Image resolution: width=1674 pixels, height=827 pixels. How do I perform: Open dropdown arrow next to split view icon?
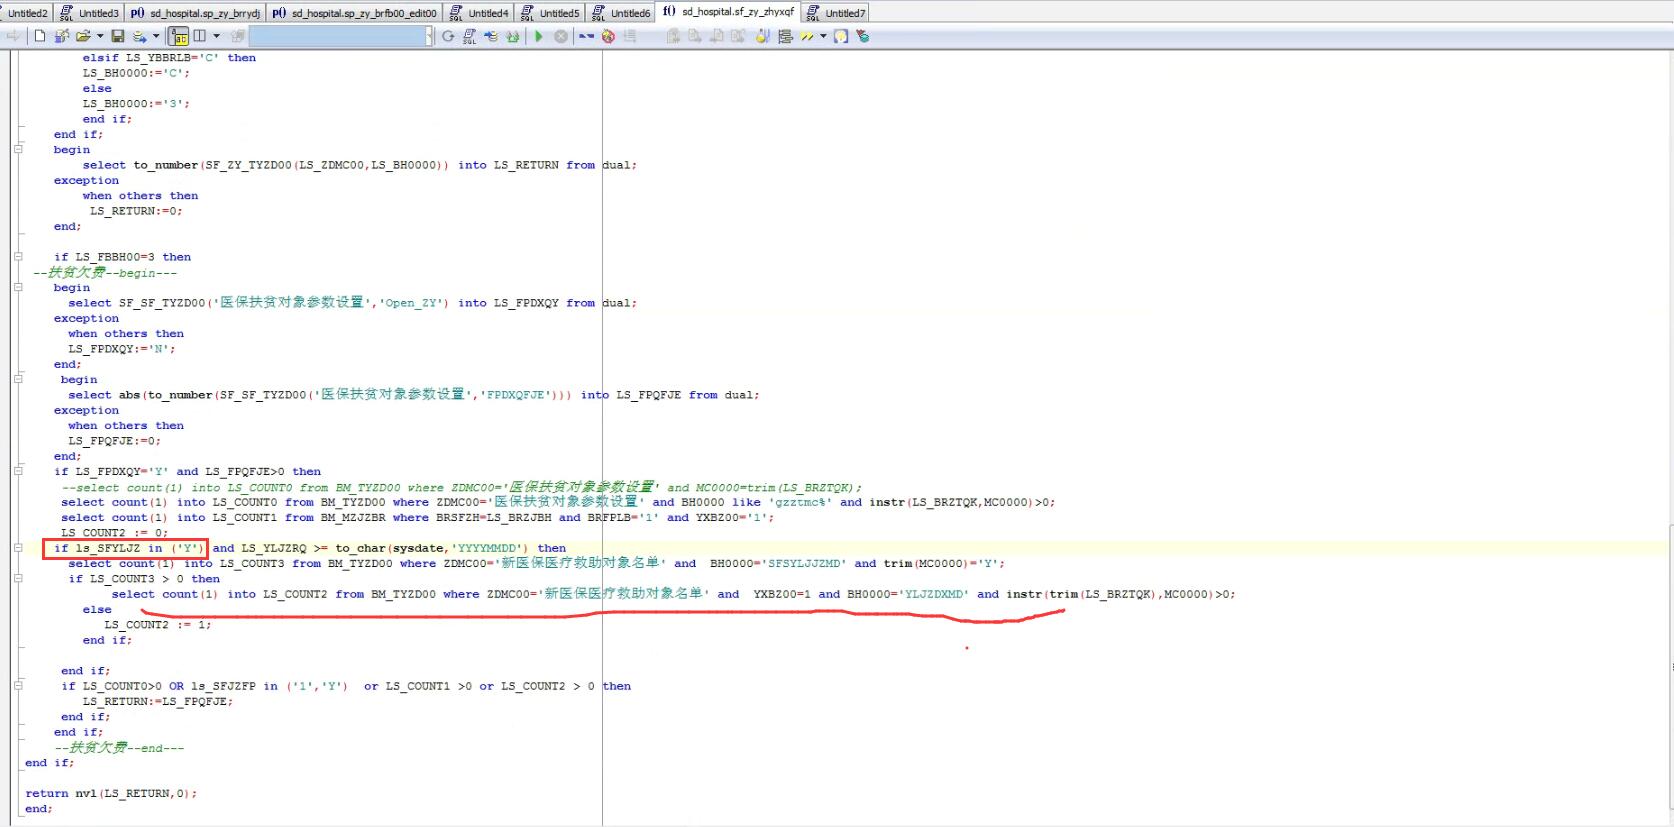pyautogui.click(x=216, y=36)
